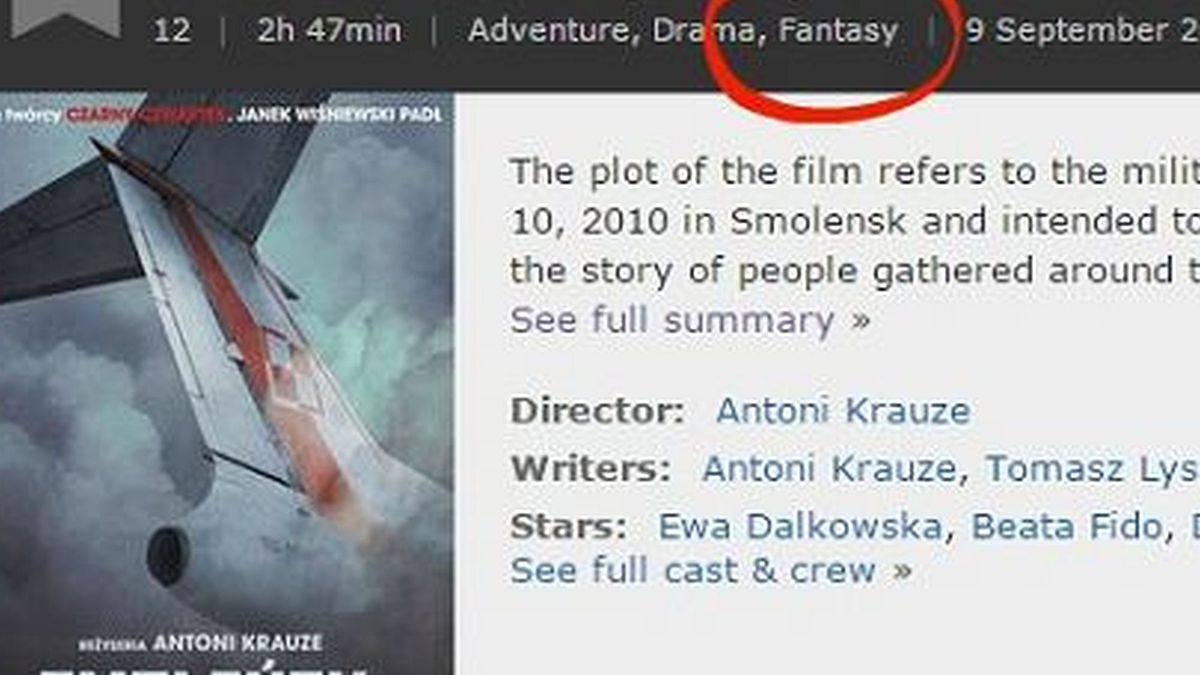1200x675 pixels.
Task: Click Antoni Krauze in the Writers row
Action: pyautogui.click(x=829, y=469)
